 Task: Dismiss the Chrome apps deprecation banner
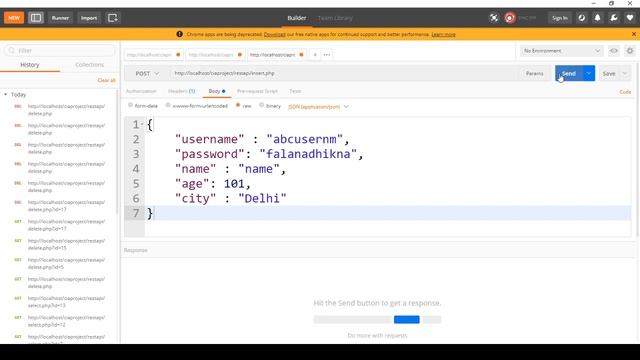coord(633,34)
